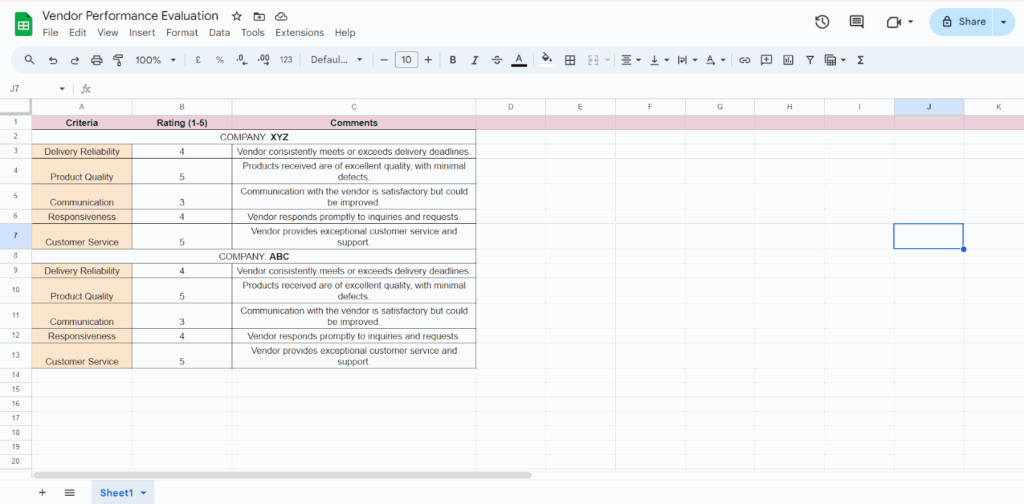Screen dimensions: 1024x504
Task: Move document to a folder
Action: pyautogui.click(x=259, y=16)
